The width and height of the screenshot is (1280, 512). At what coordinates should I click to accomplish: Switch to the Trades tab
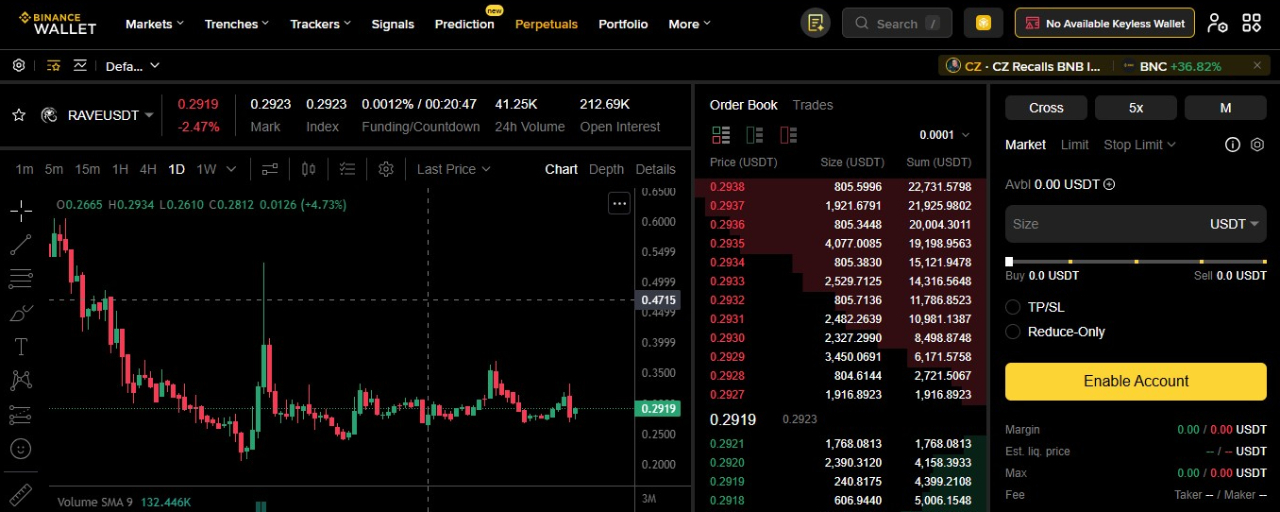pyautogui.click(x=812, y=105)
